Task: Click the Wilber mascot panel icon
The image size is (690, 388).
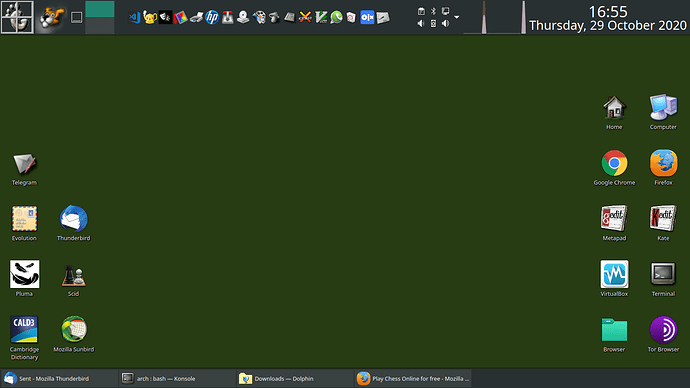Action: (x=51, y=18)
